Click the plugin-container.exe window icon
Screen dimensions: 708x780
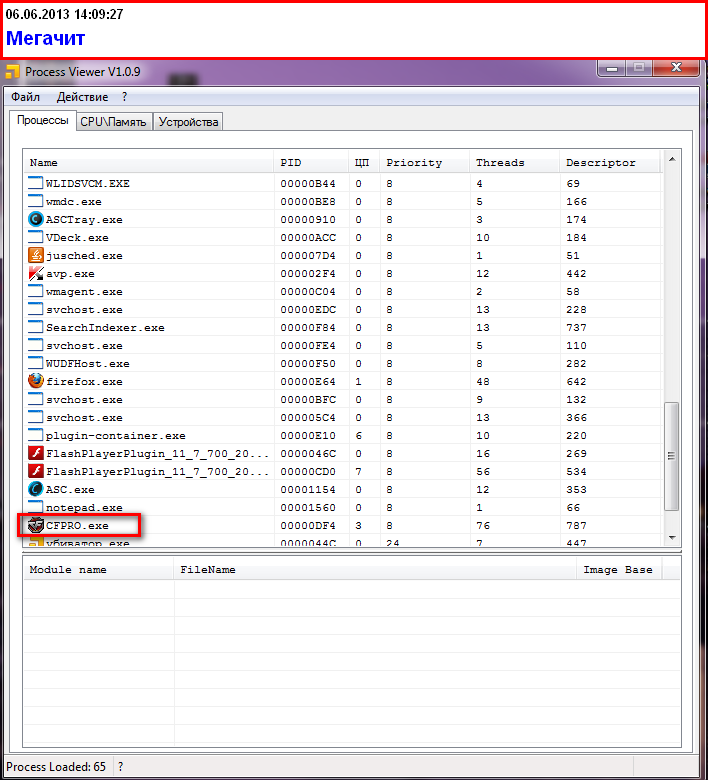(35, 435)
